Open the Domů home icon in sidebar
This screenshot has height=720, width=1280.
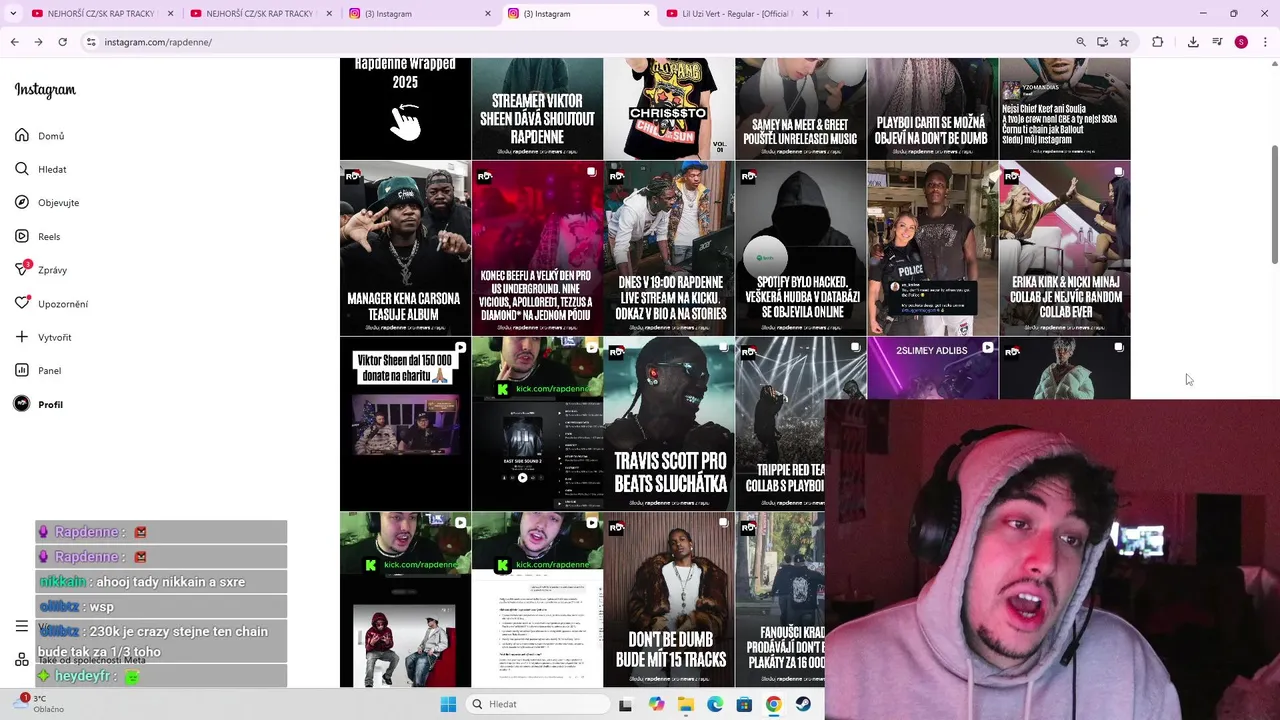coord(22,135)
